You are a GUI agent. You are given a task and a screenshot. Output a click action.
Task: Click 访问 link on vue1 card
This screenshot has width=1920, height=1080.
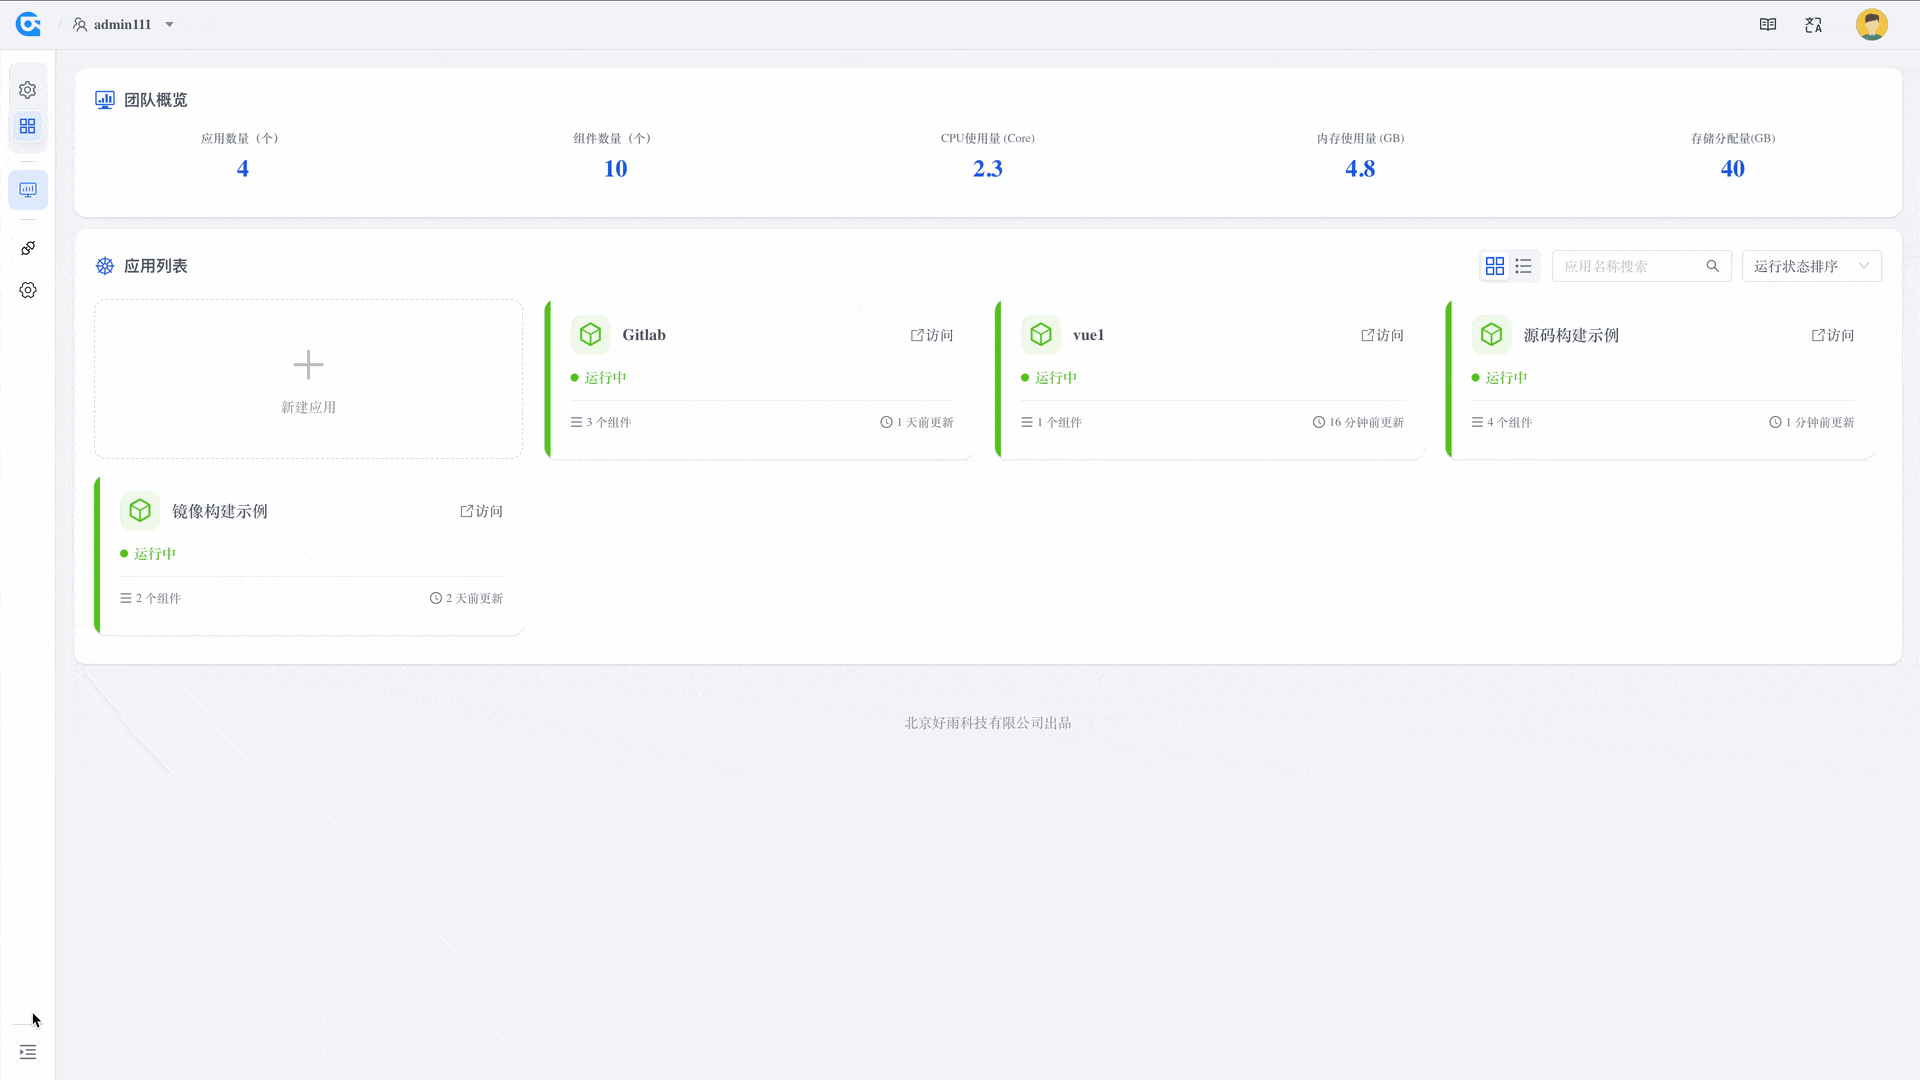[1383, 335]
